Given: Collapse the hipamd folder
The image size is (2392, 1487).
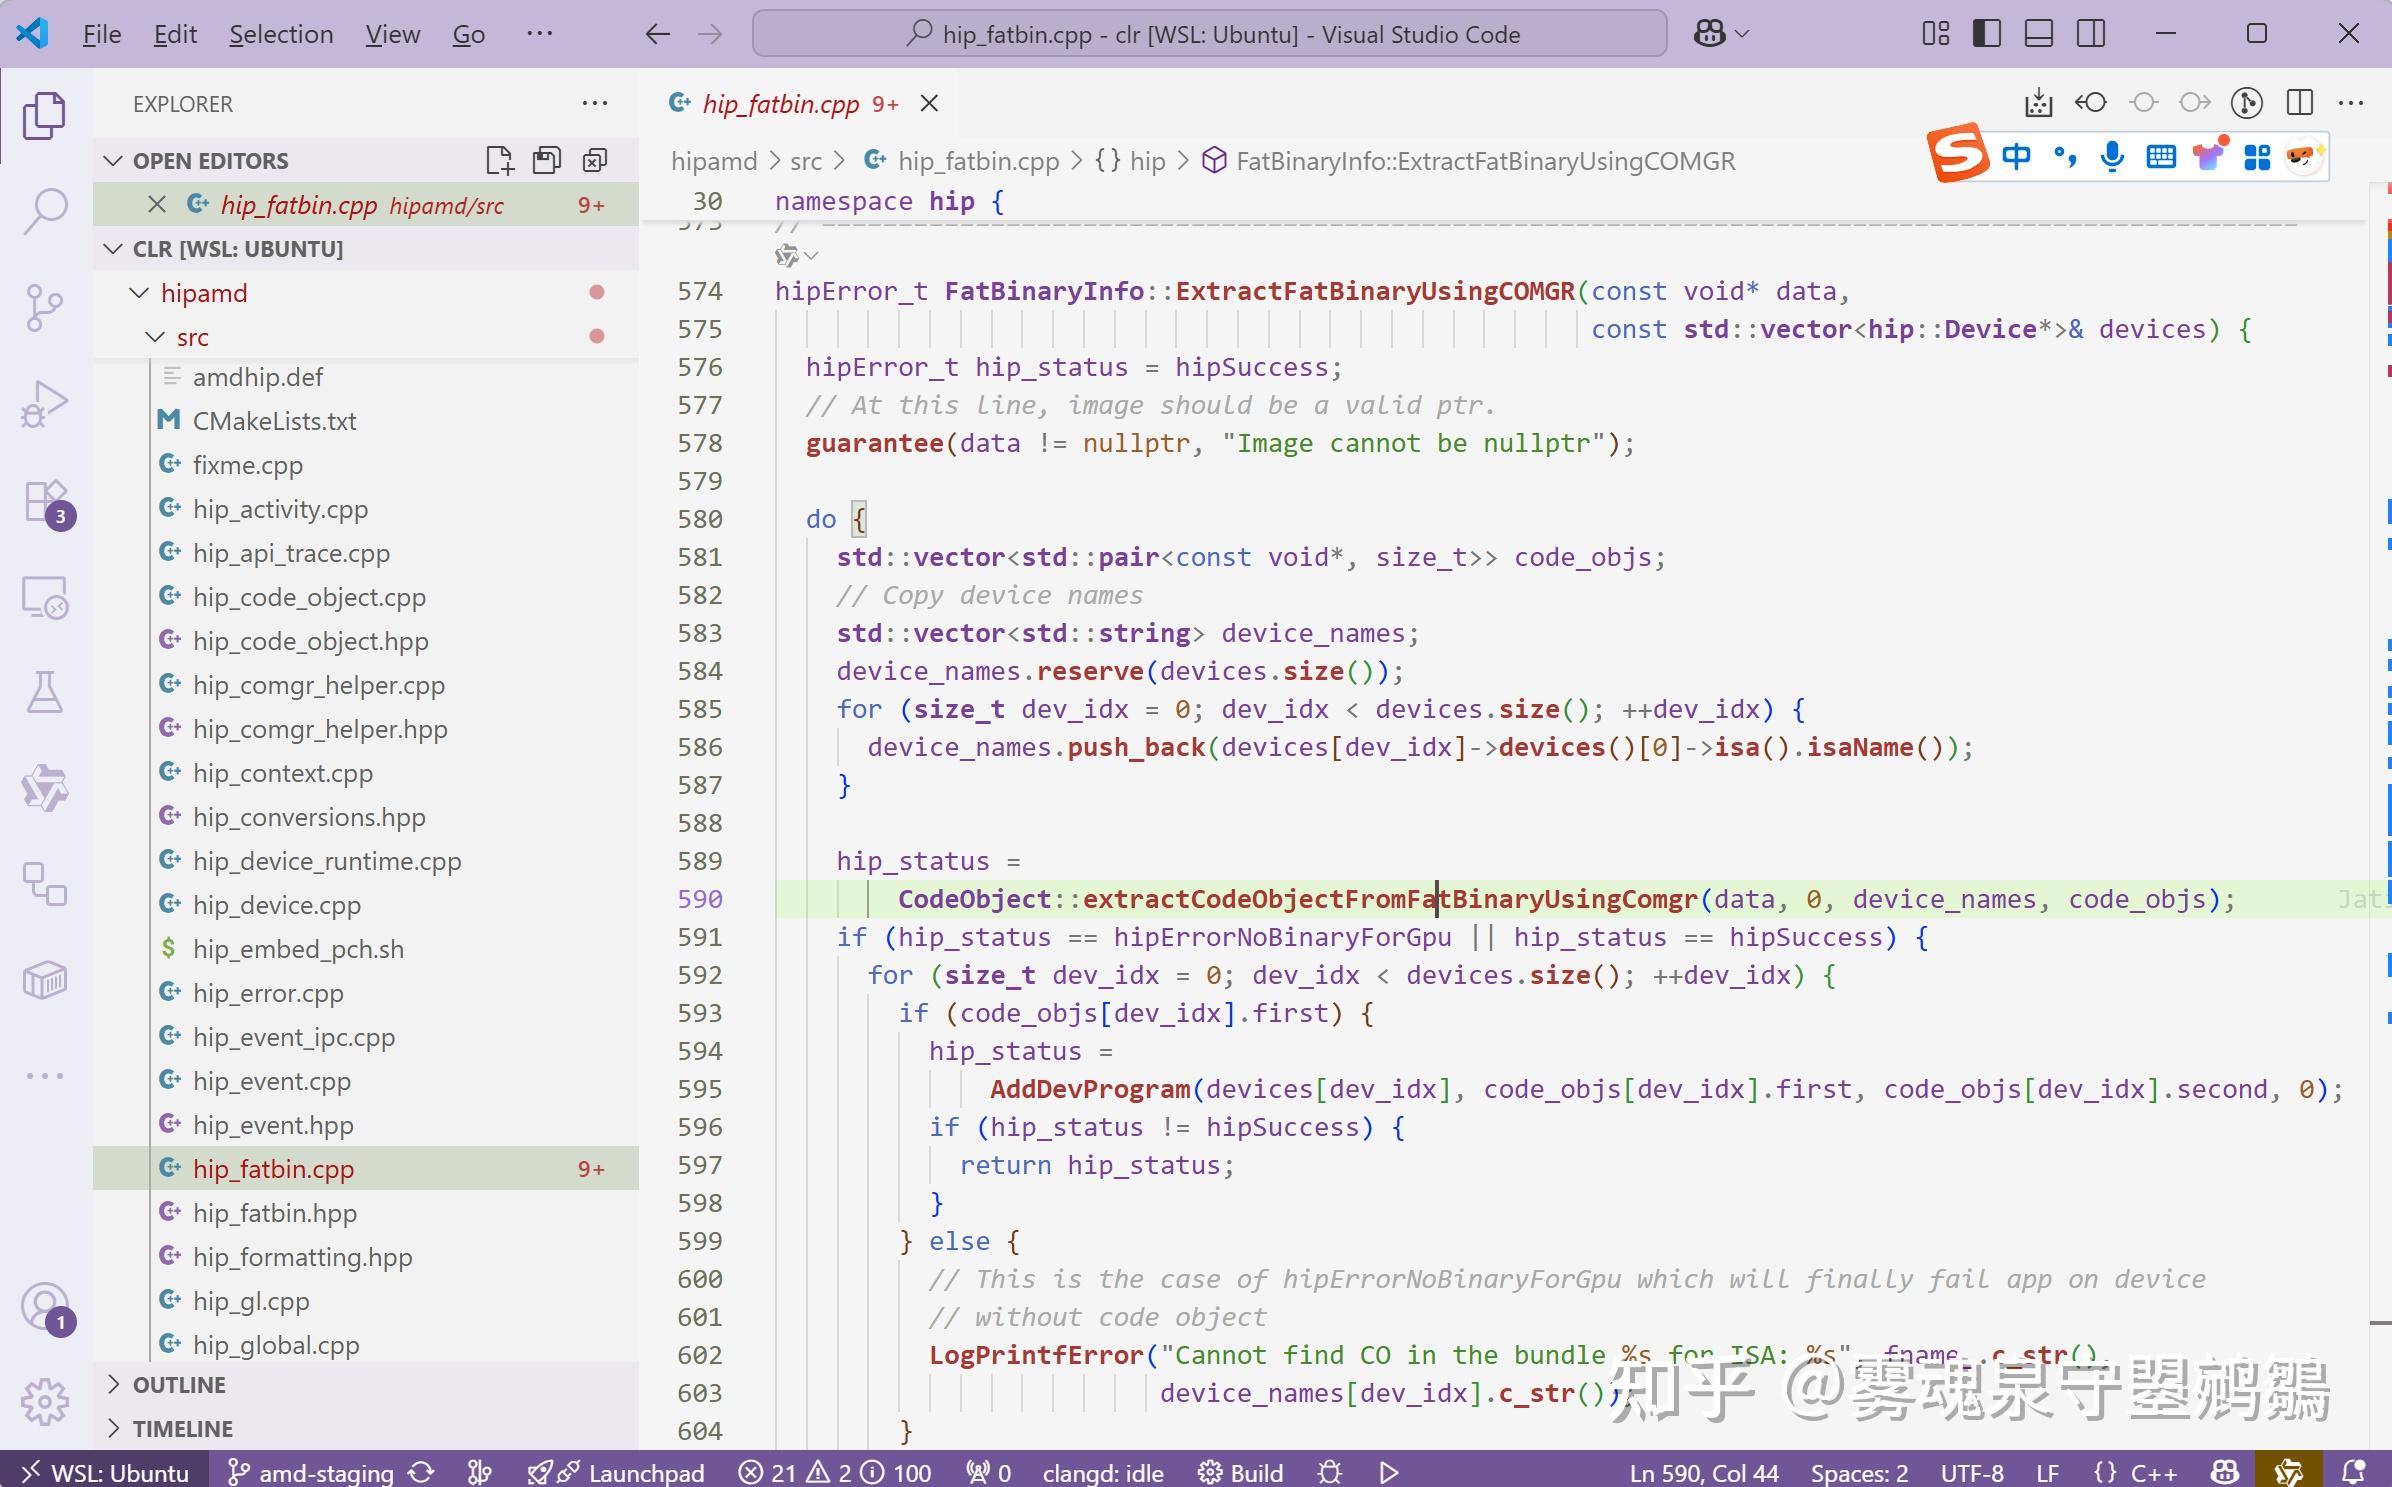Looking at the screenshot, I should (203, 293).
